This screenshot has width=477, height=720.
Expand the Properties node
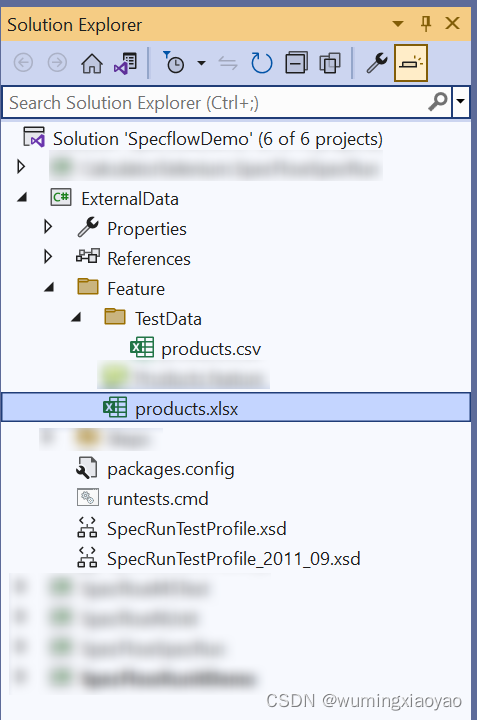point(48,227)
